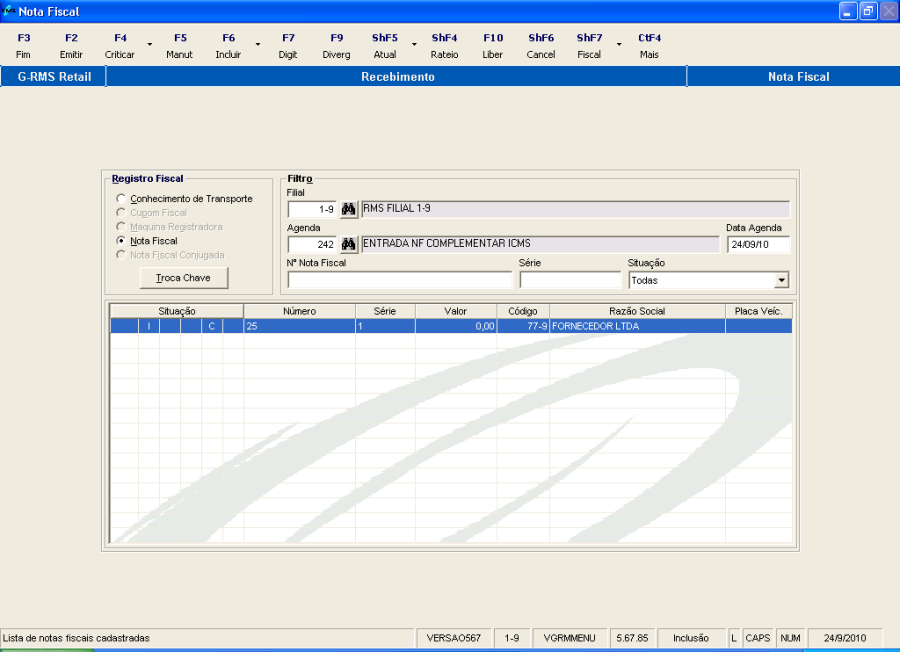Click the F2 Emitir toolbar item
The image size is (900, 652).
[x=71, y=46]
